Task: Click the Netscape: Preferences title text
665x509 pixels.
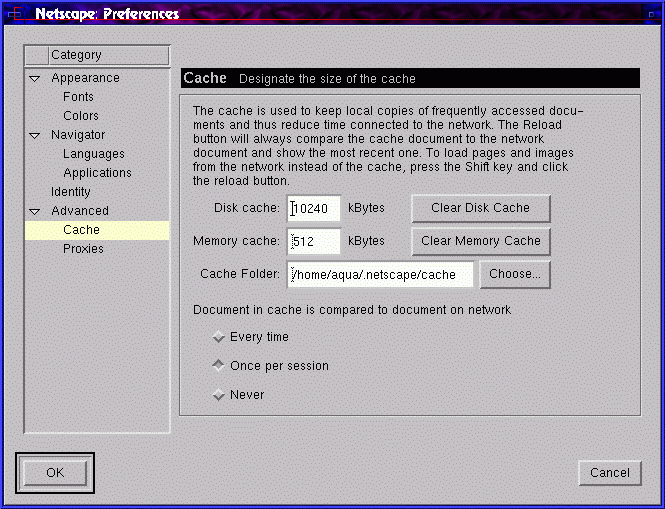Action: pyautogui.click(x=107, y=14)
